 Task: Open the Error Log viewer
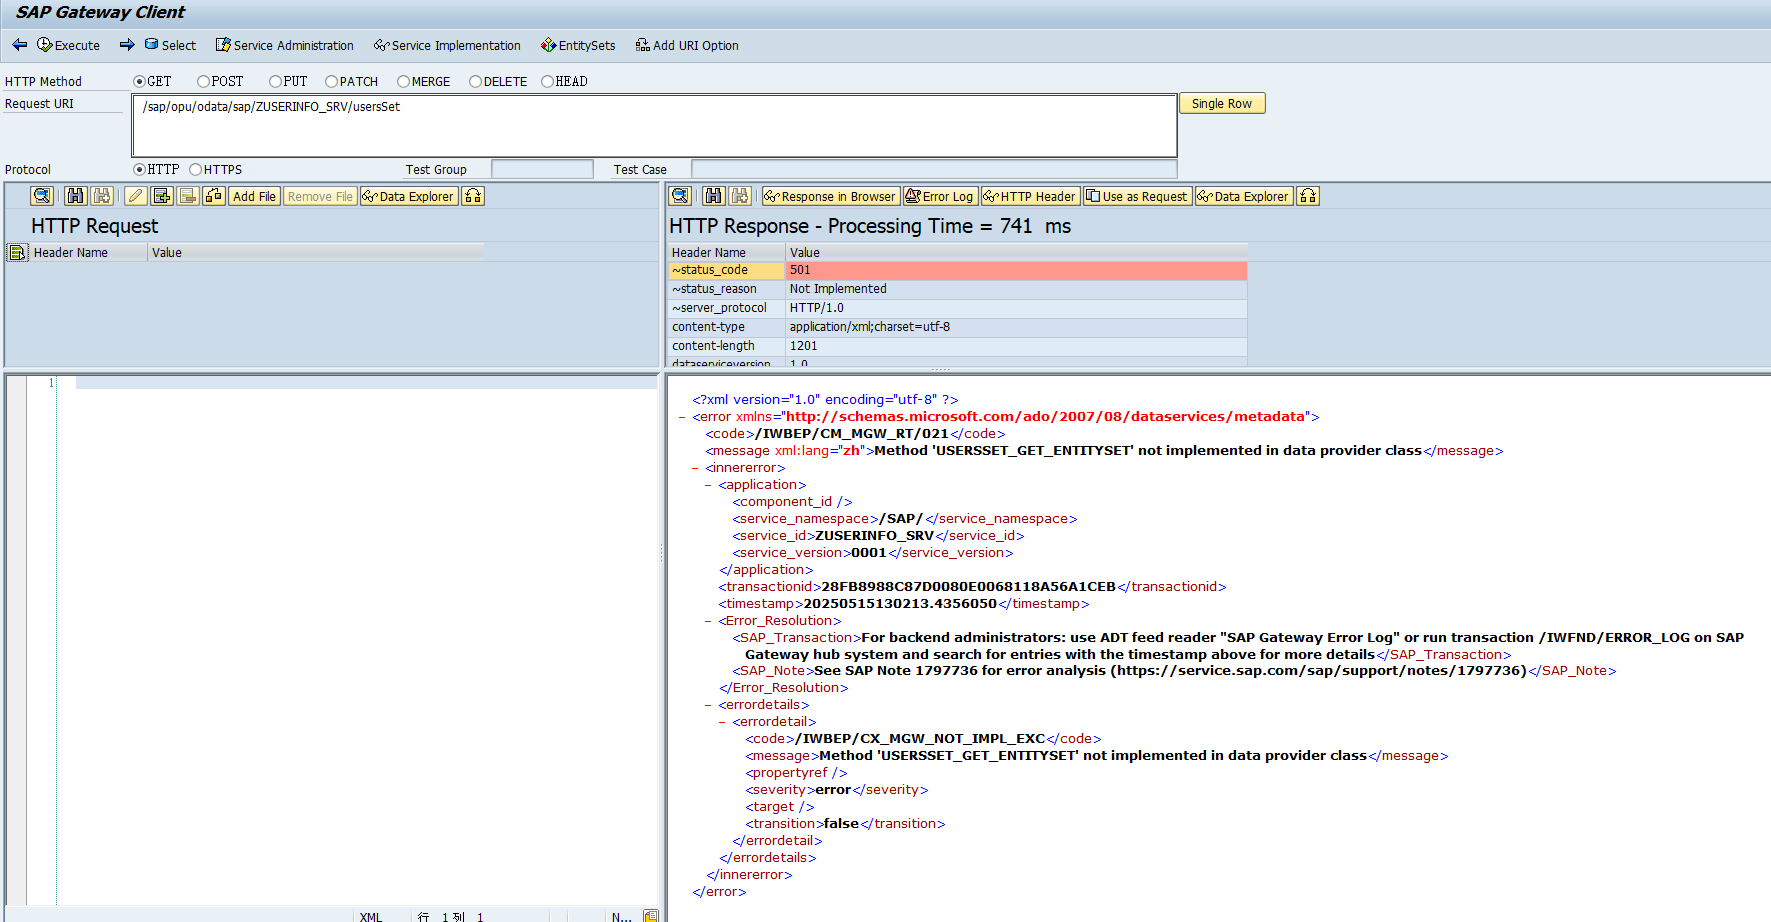[x=939, y=196]
